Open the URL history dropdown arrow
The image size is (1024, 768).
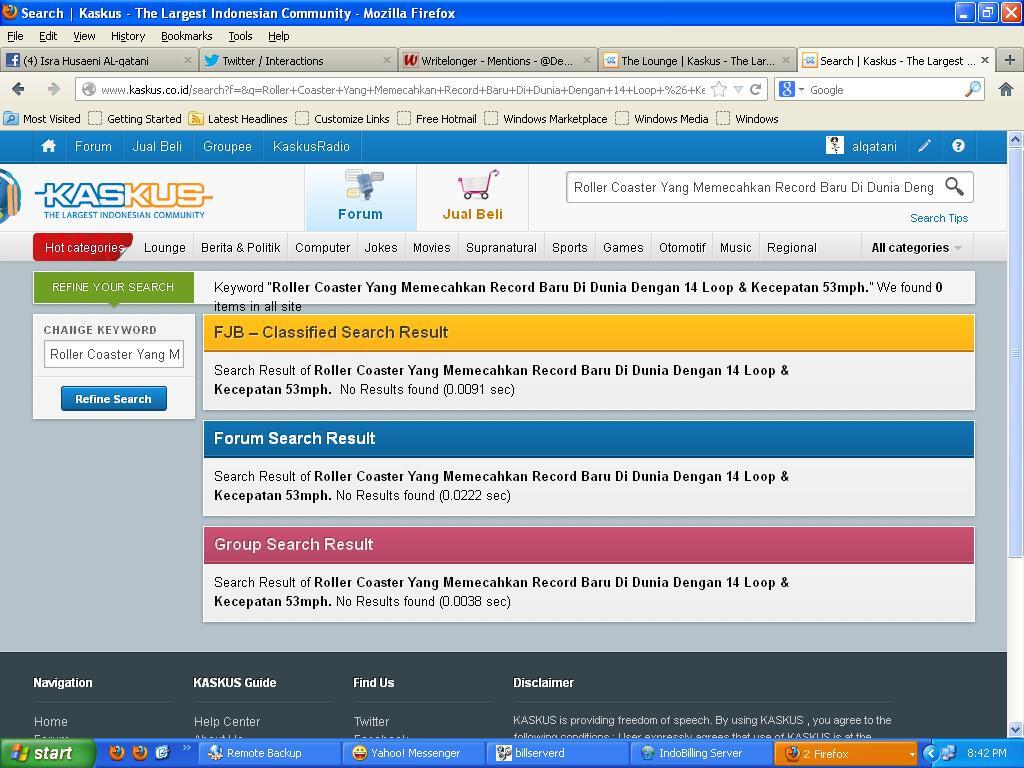pos(739,89)
